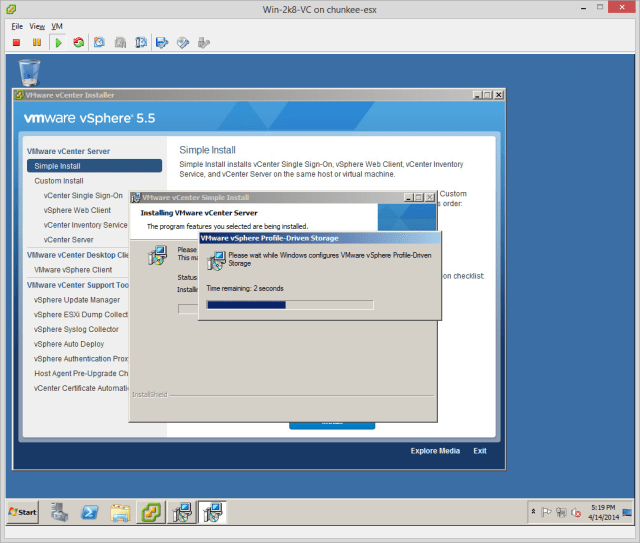Open the View menu
The width and height of the screenshot is (640, 543).
click(x=37, y=27)
